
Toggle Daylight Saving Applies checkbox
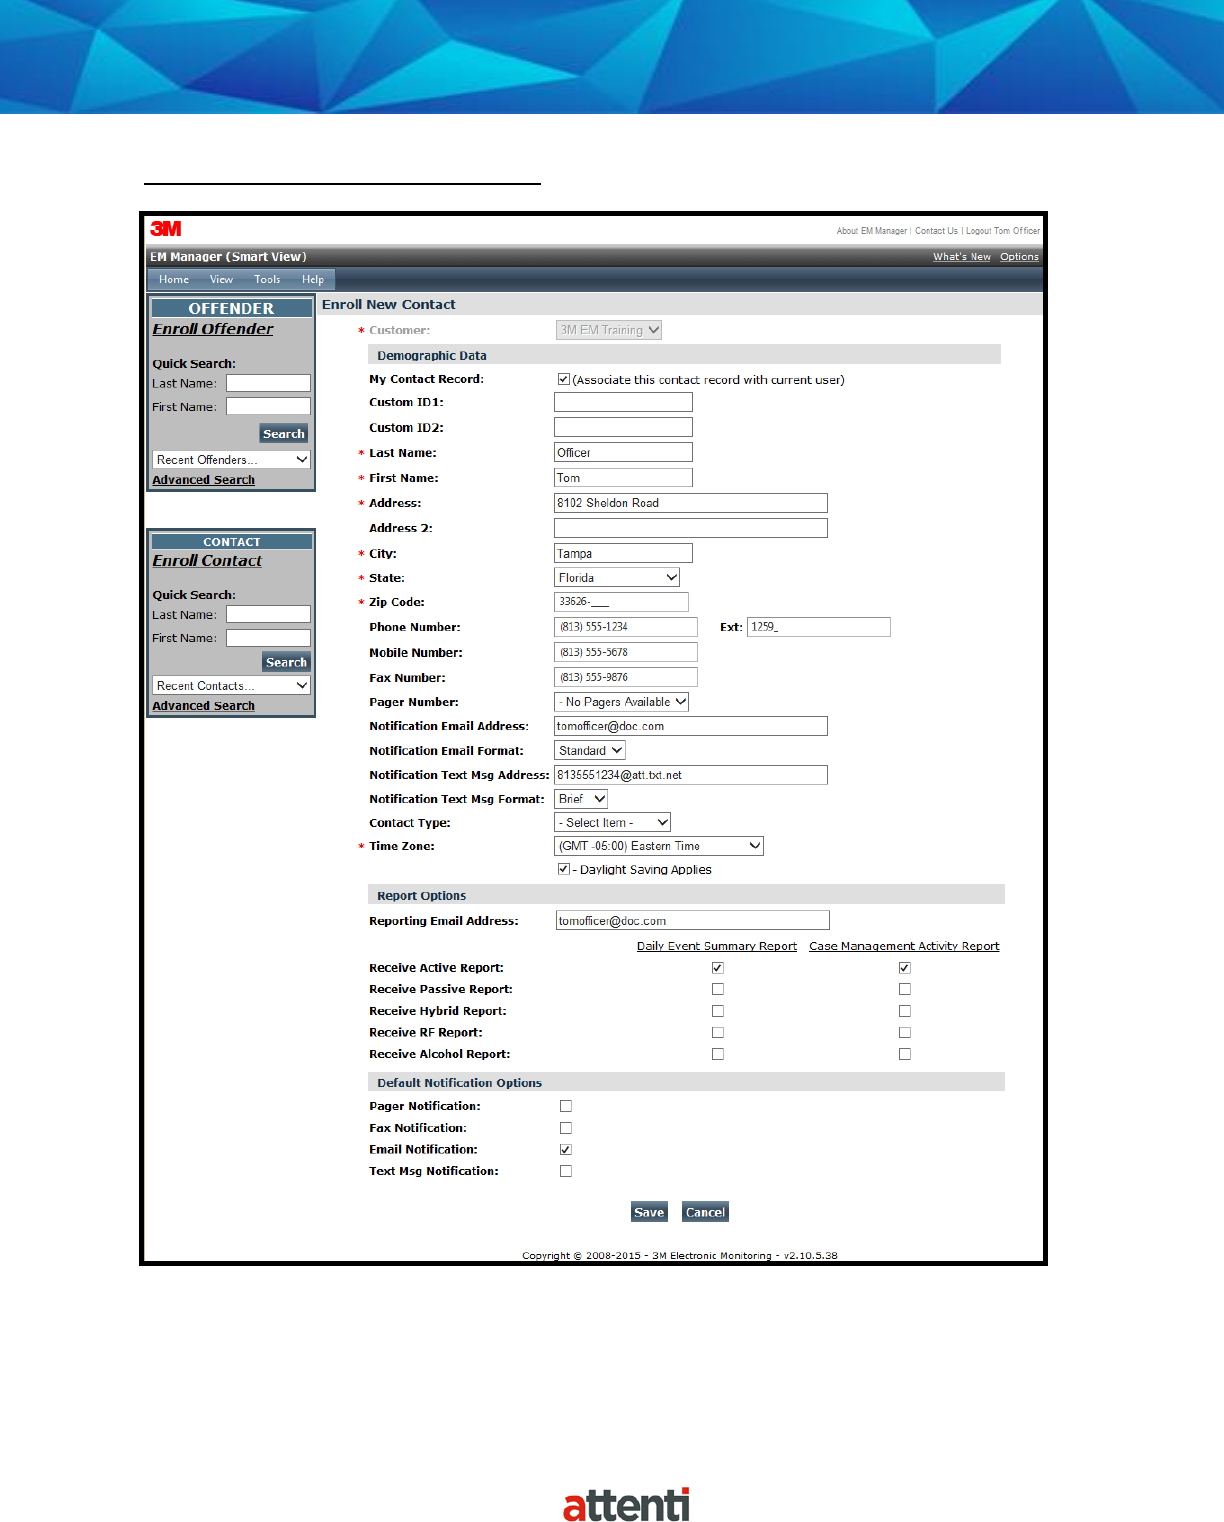[564, 869]
